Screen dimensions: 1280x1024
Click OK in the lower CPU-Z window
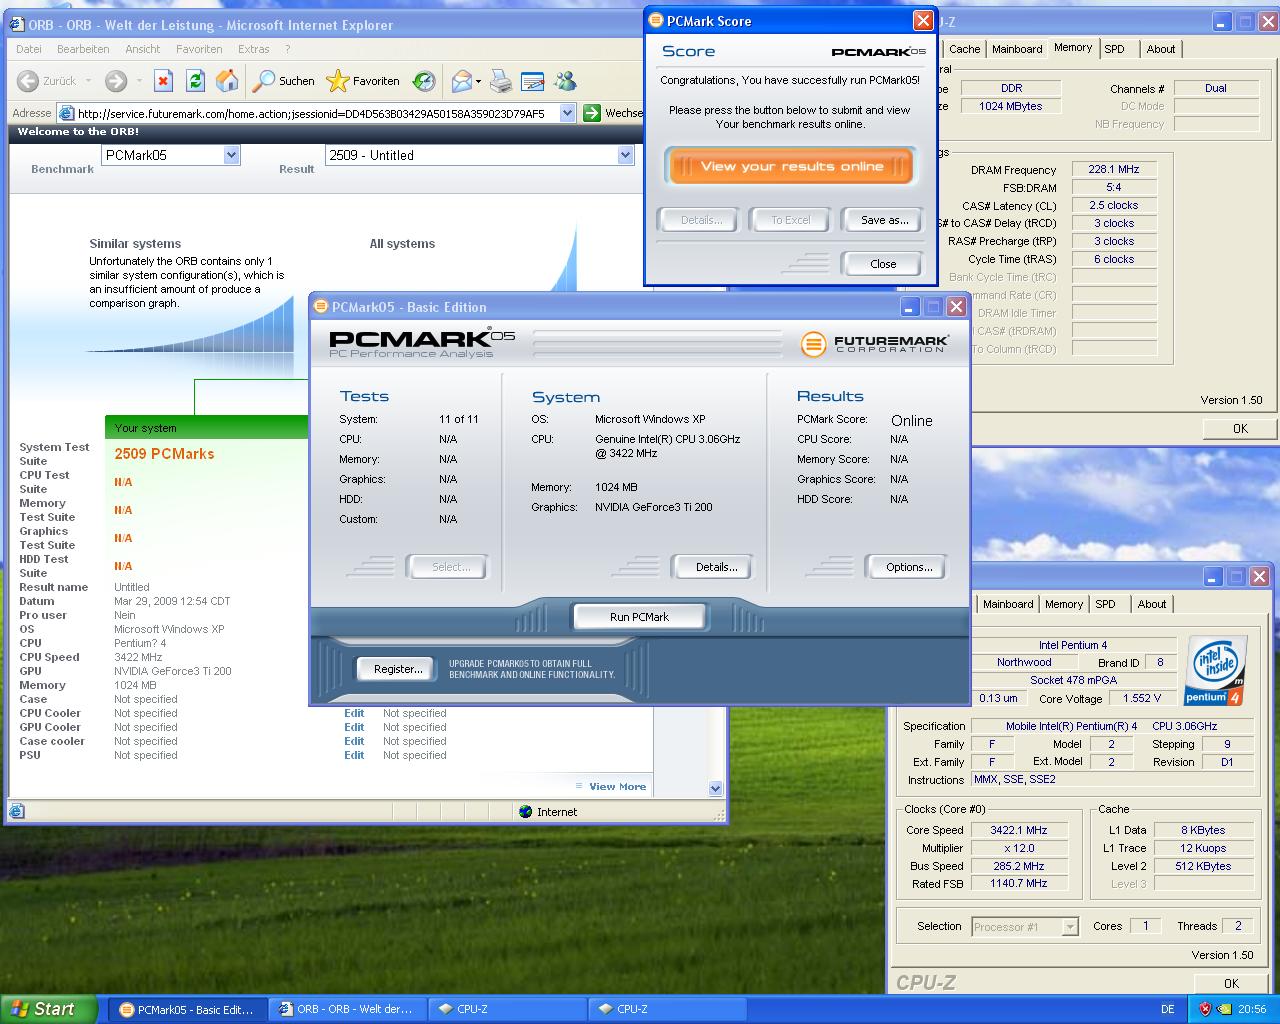(x=1232, y=983)
